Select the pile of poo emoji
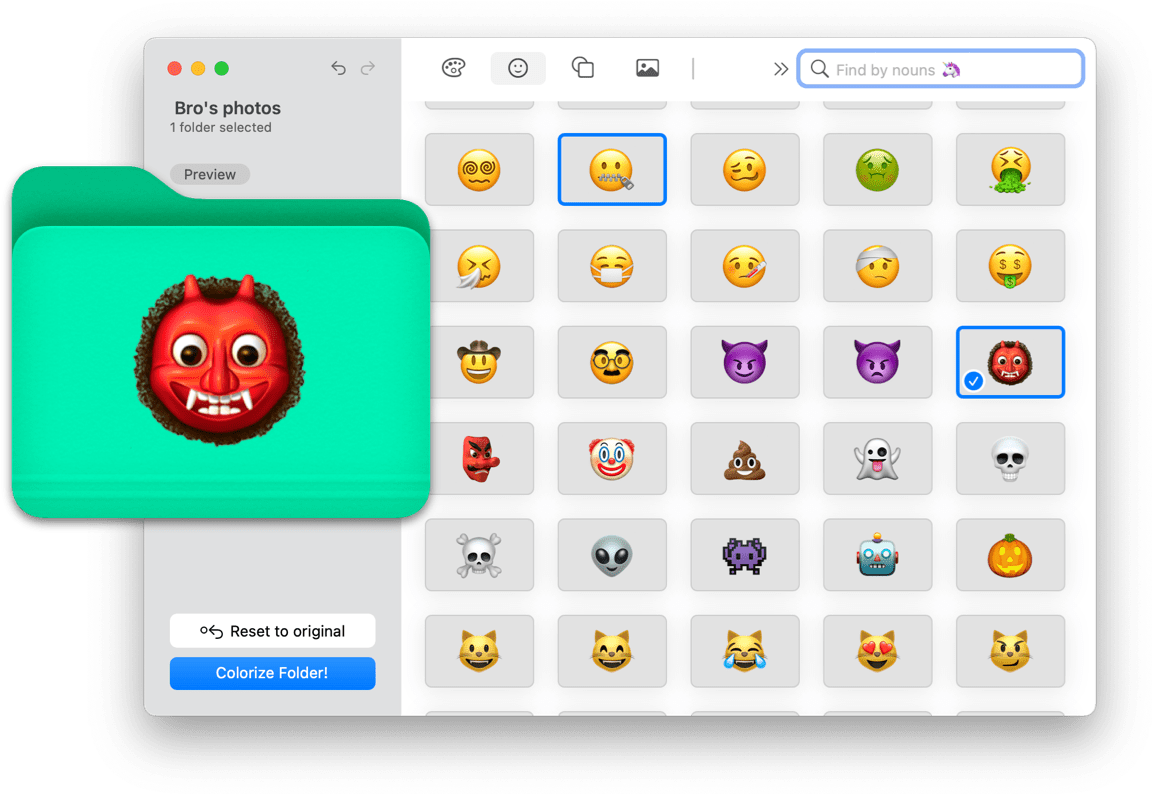This screenshot has width=1152, height=794. click(x=745, y=458)
